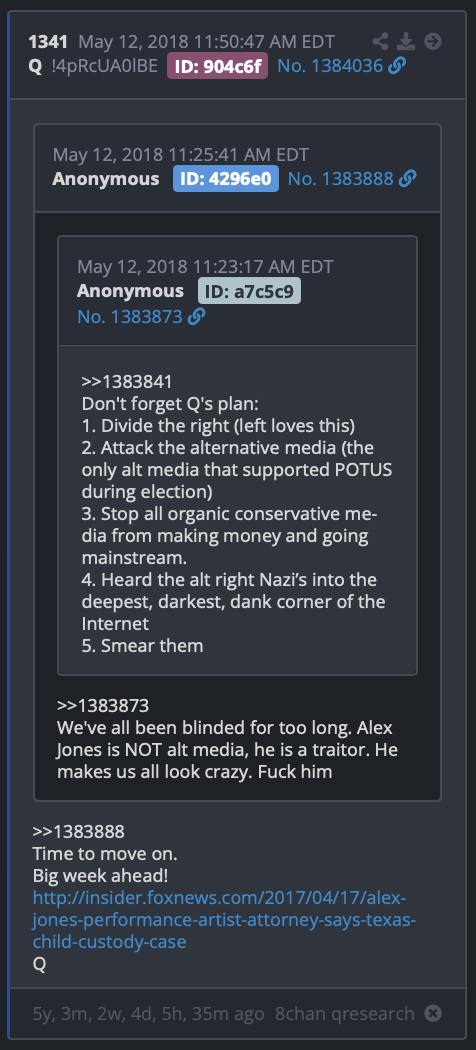The width and height of the screenshot is (476, 1050).
Task: Click the share icon in post header
Action: 380,42
